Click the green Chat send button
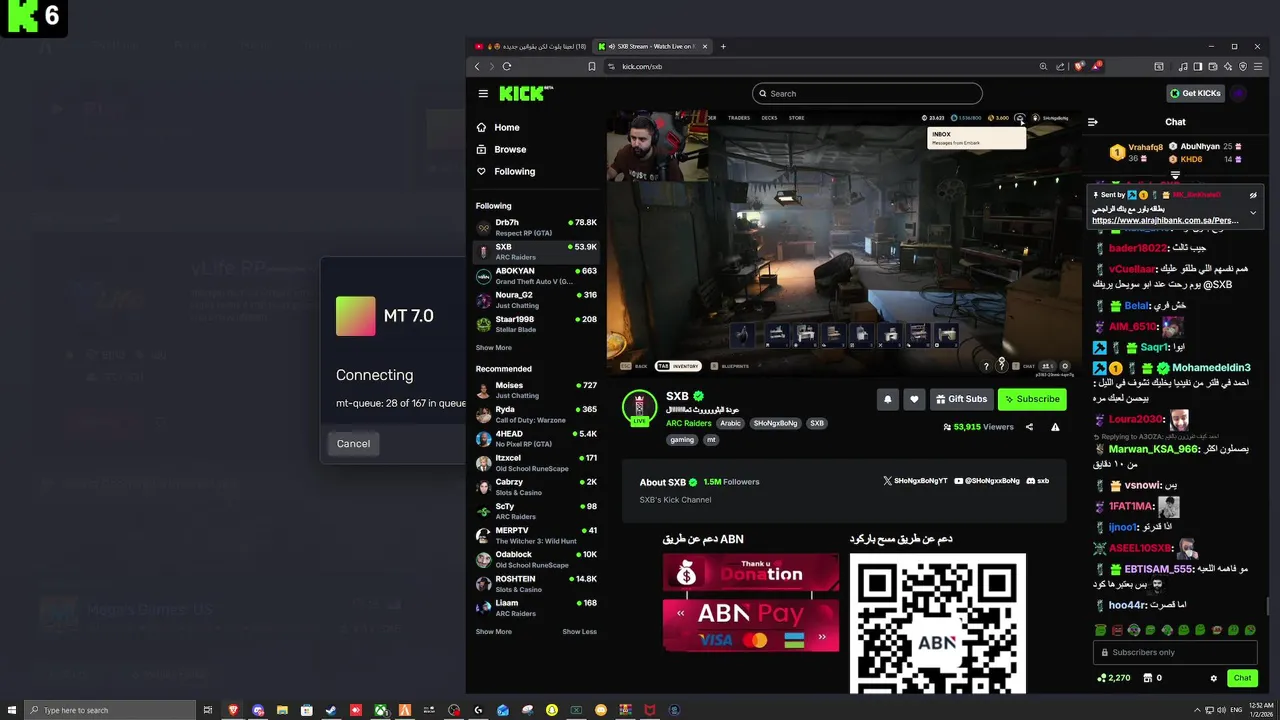 [x=1242, y=678]
